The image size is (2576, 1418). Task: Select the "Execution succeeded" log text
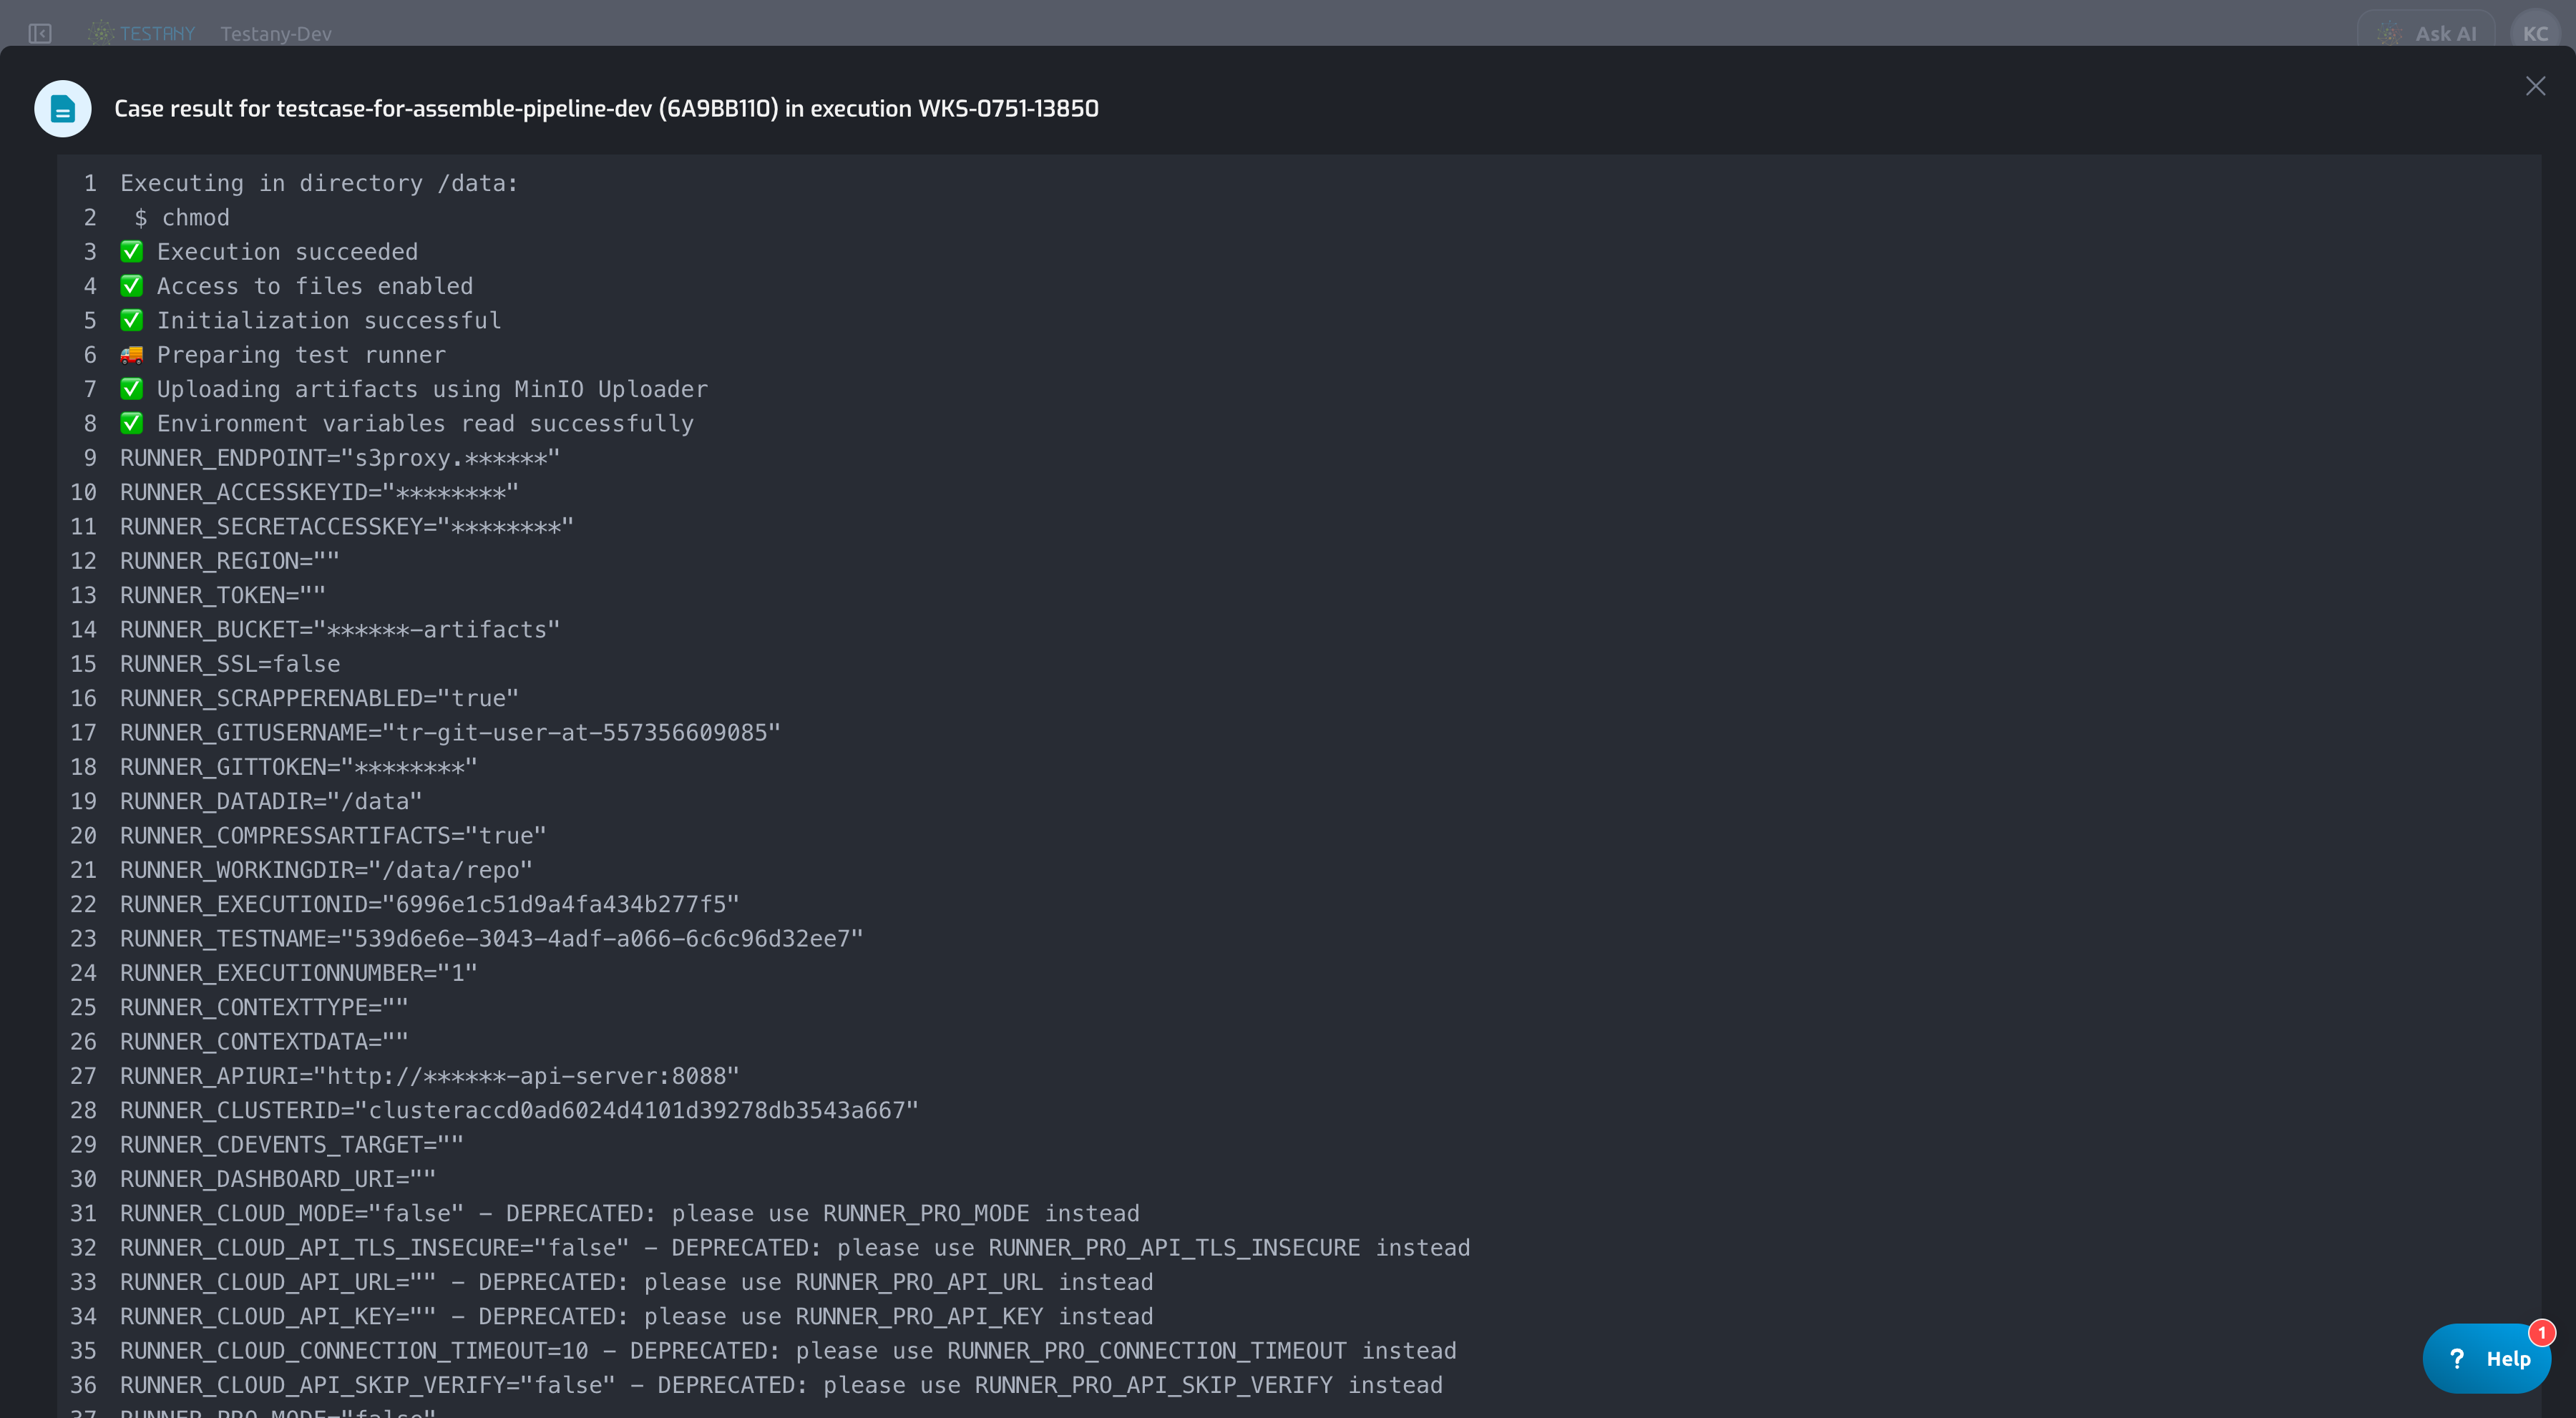click(x=287, y=251)
